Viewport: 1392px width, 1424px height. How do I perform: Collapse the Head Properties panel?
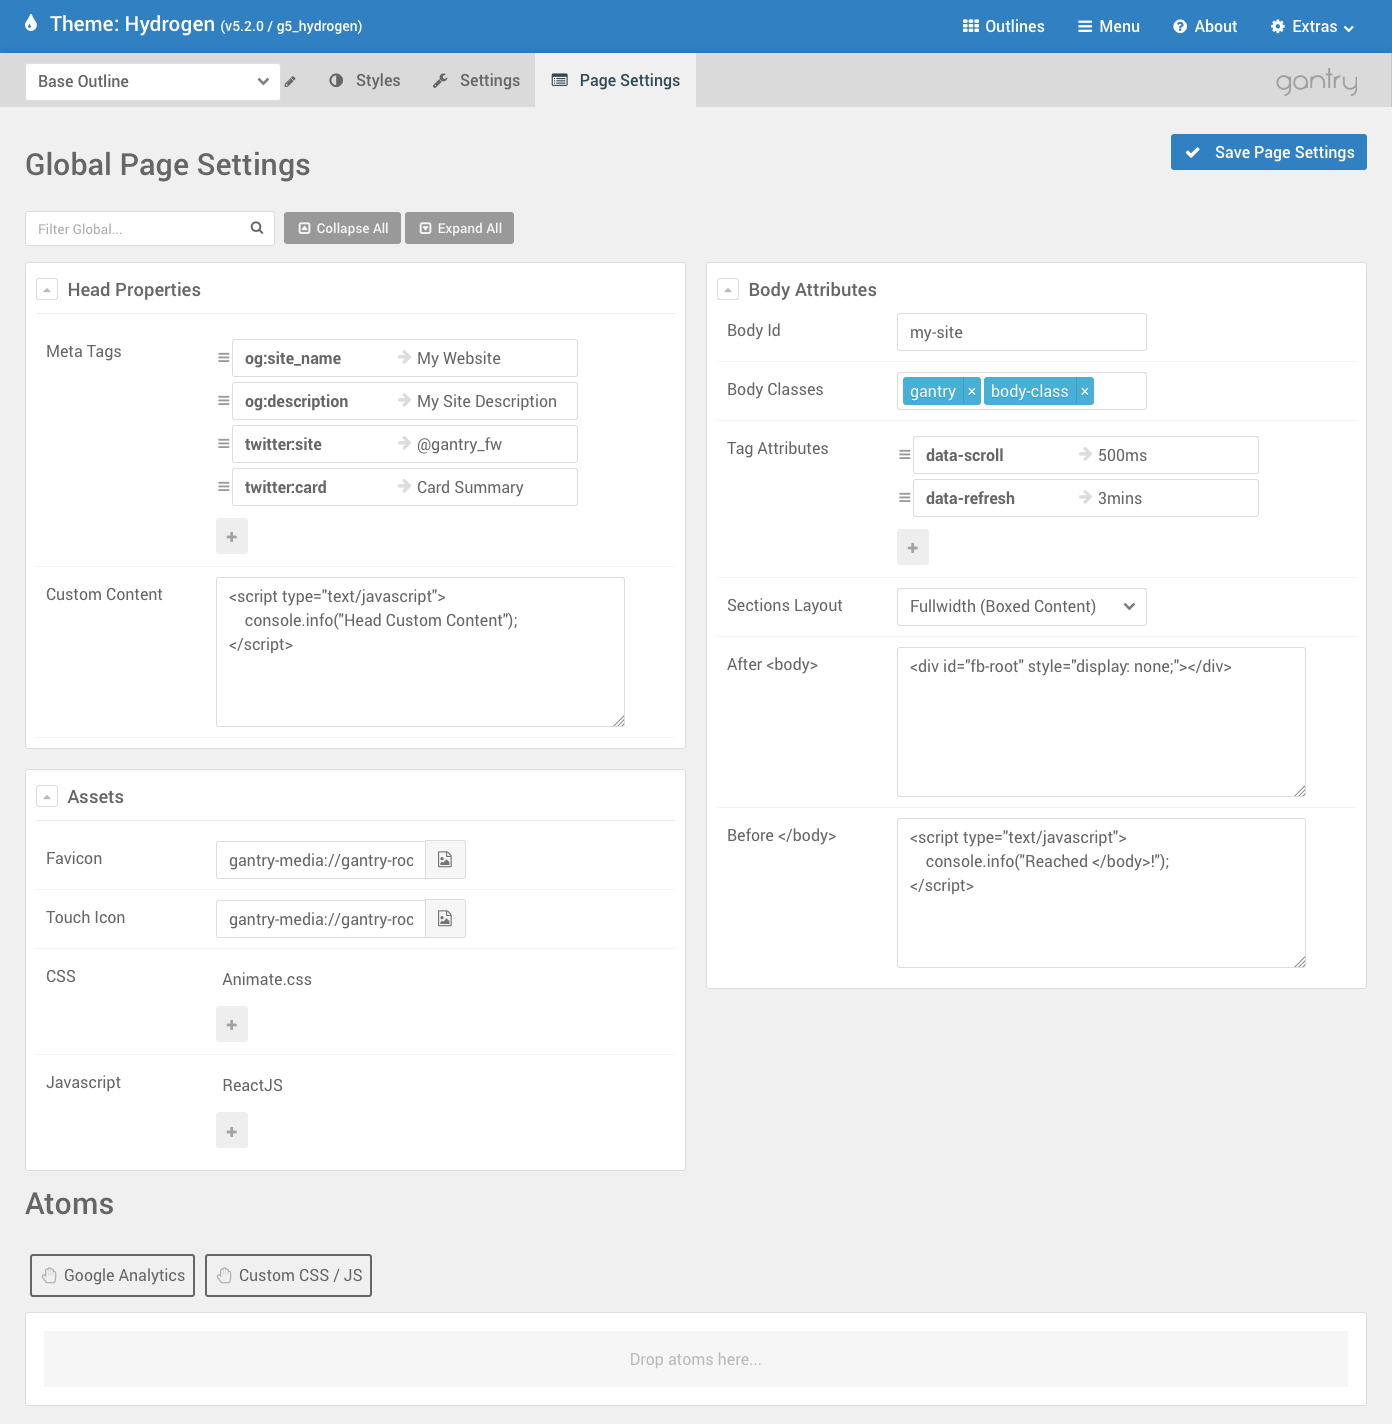pos(47,290)
